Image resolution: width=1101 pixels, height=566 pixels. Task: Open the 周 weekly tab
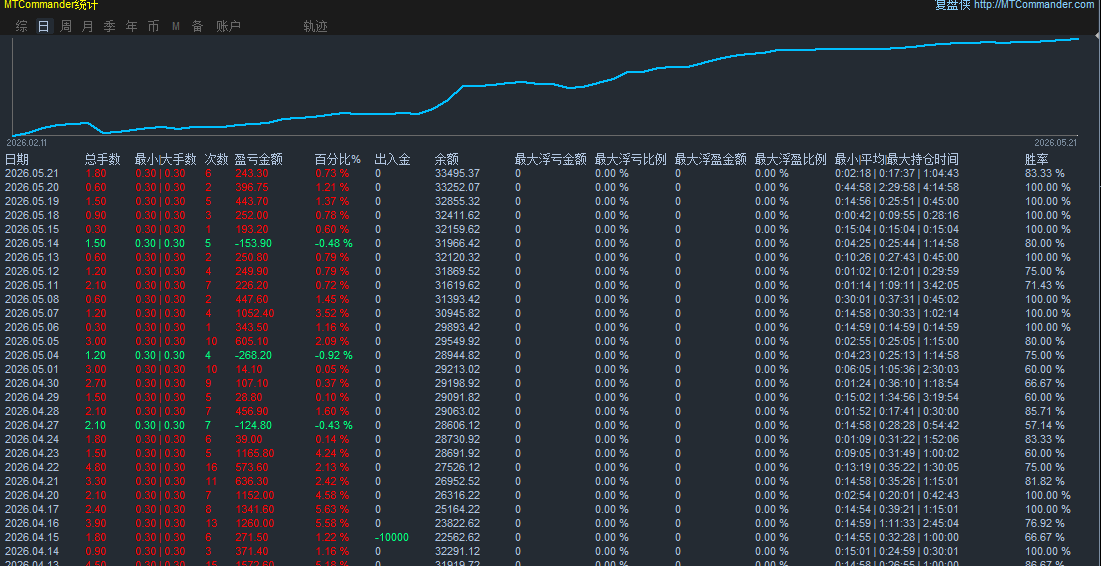[66, 27]
